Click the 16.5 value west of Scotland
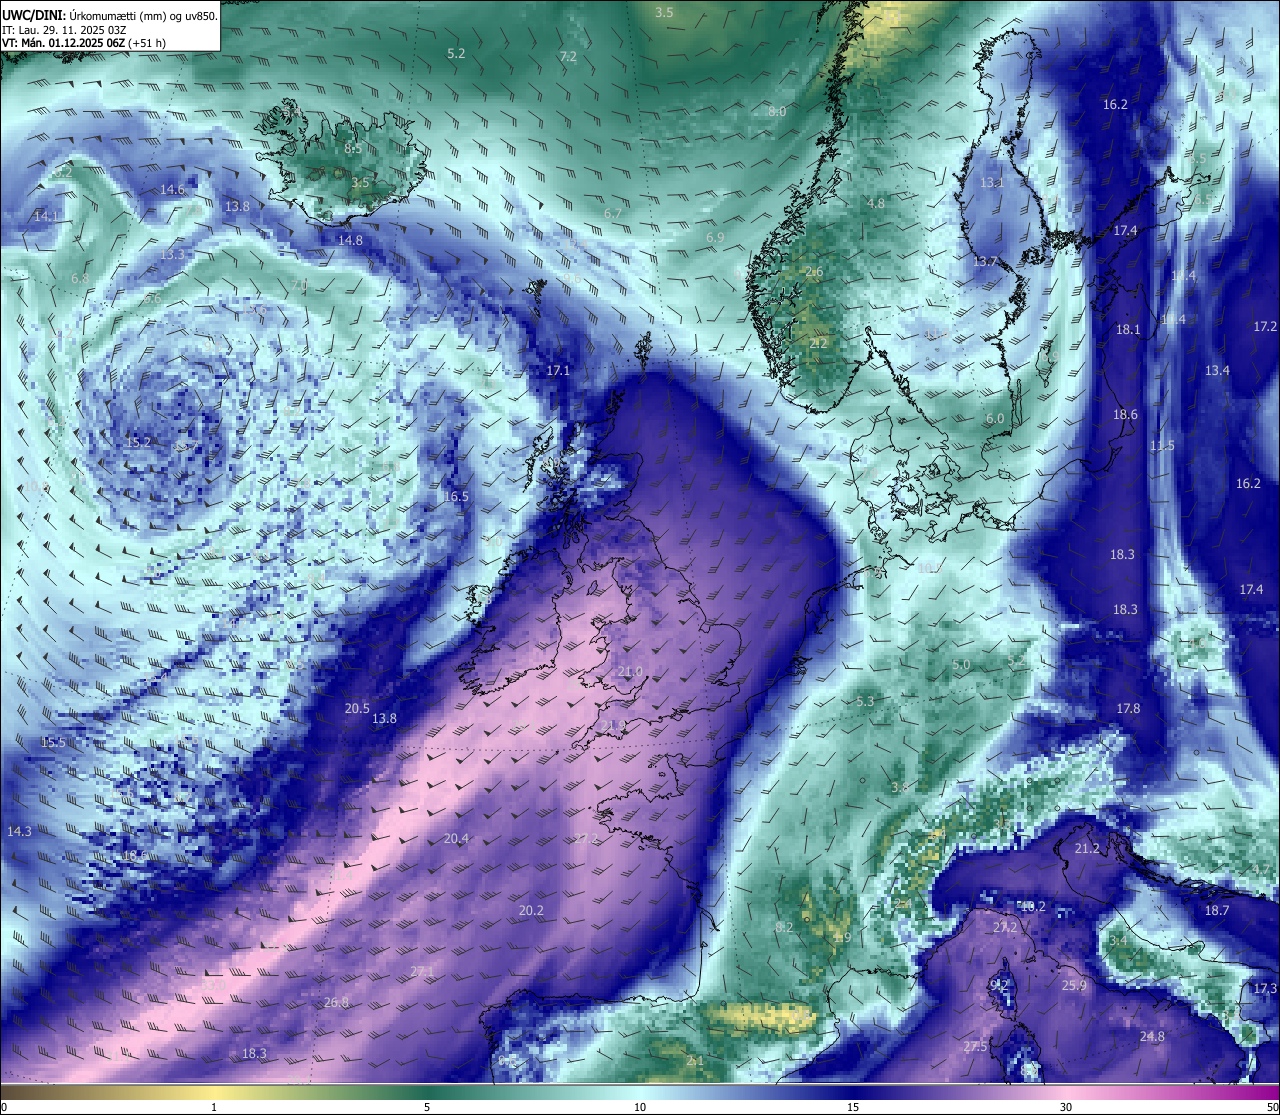 click(x=456, y=496)
